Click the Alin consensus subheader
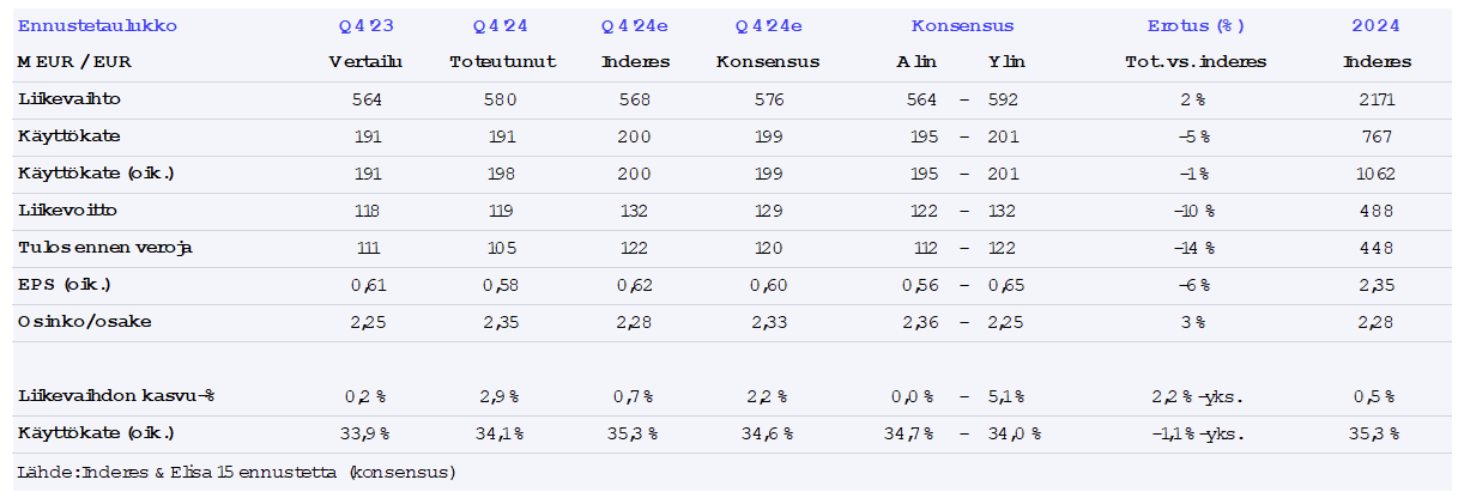Viewport: 1460px width, 500px height. pos(916,62)
